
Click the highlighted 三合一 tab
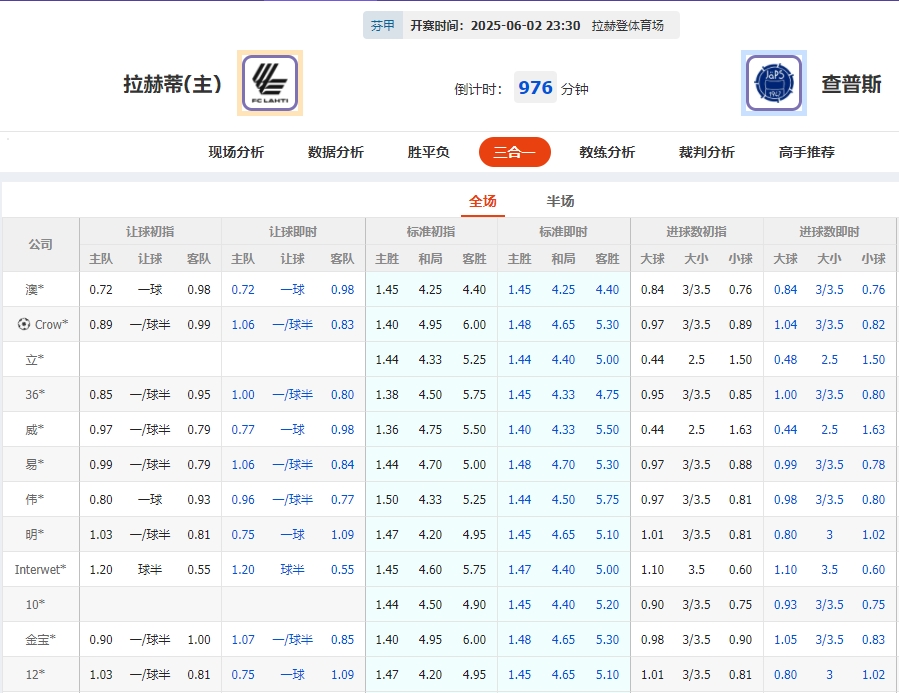point(515,152)
